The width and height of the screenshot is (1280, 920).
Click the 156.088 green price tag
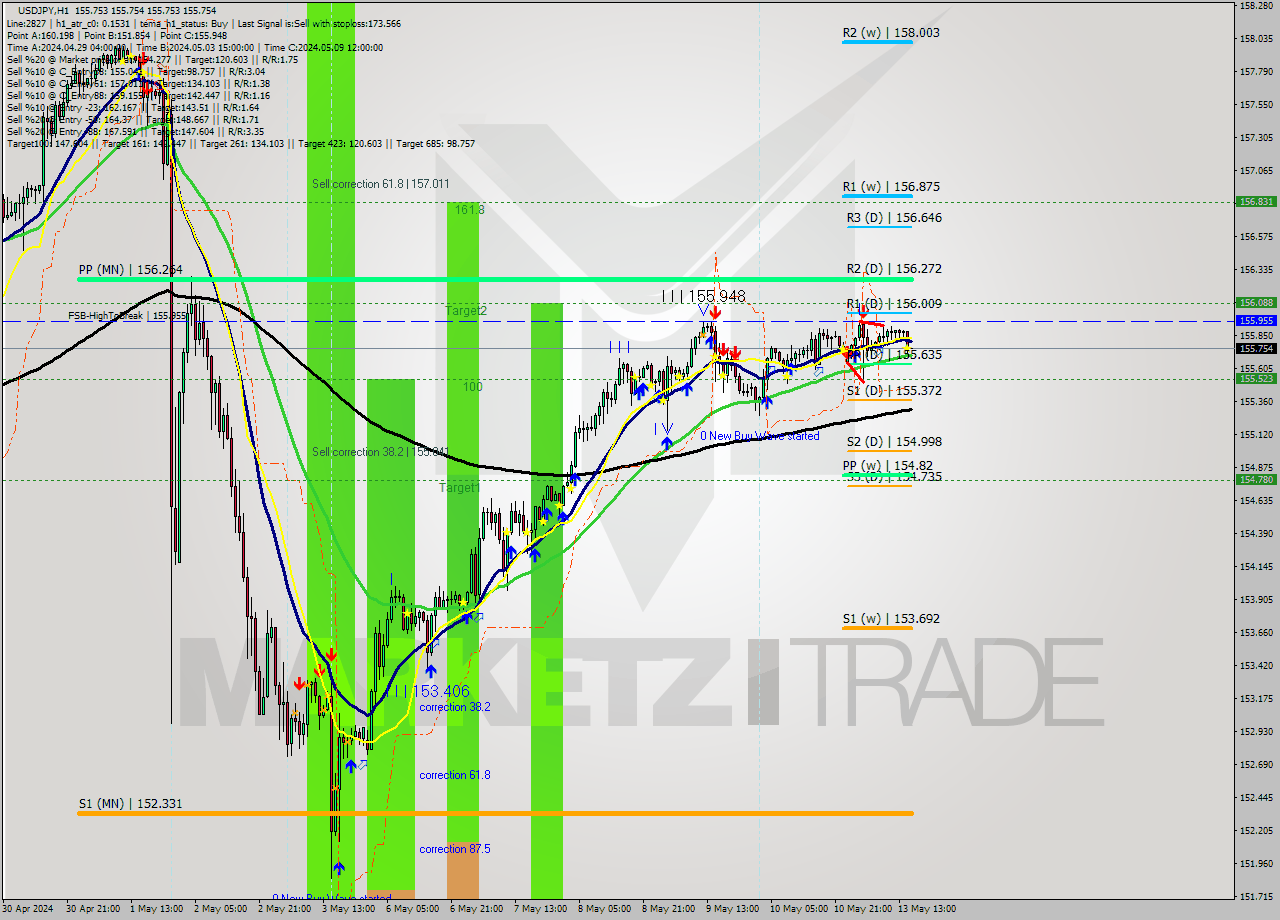coord(1256,302)
